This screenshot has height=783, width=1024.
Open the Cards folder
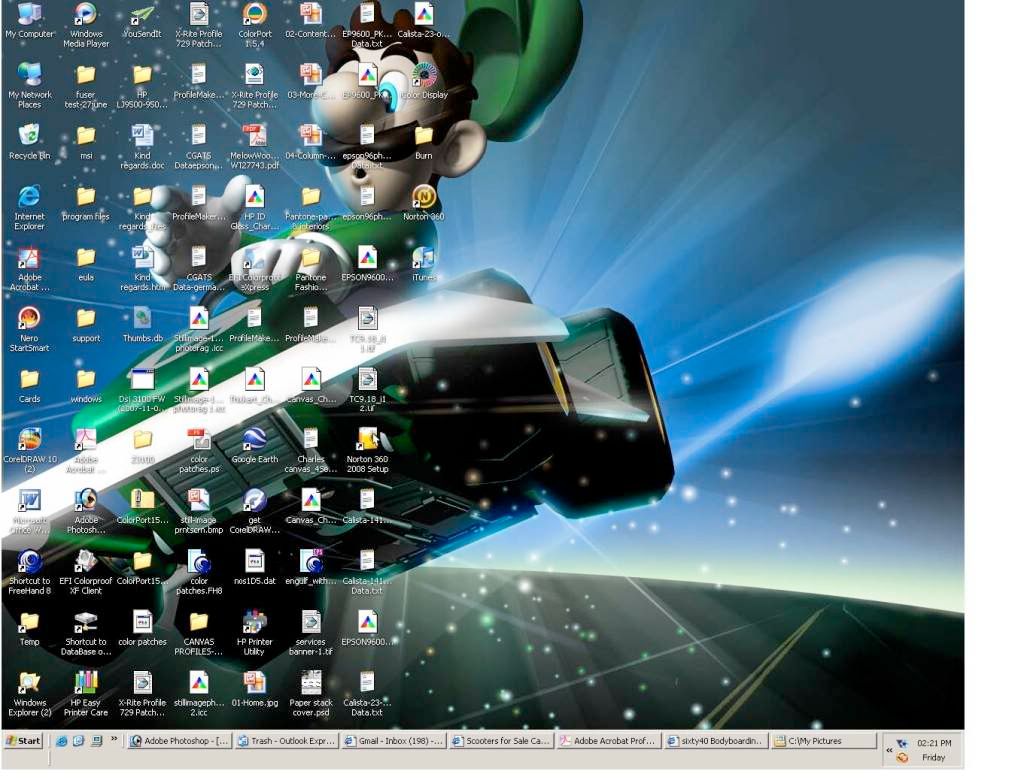point(29,385)
